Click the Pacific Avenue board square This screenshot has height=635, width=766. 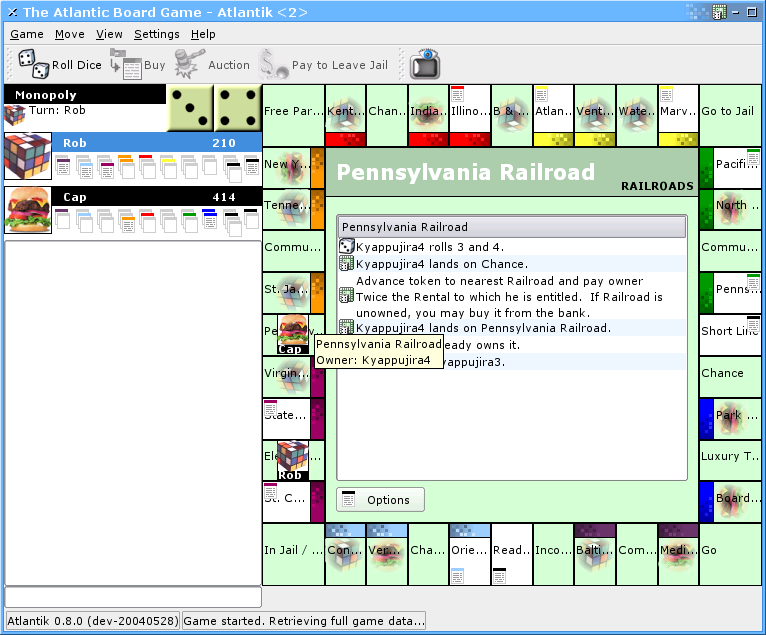[x=730, y=168]
